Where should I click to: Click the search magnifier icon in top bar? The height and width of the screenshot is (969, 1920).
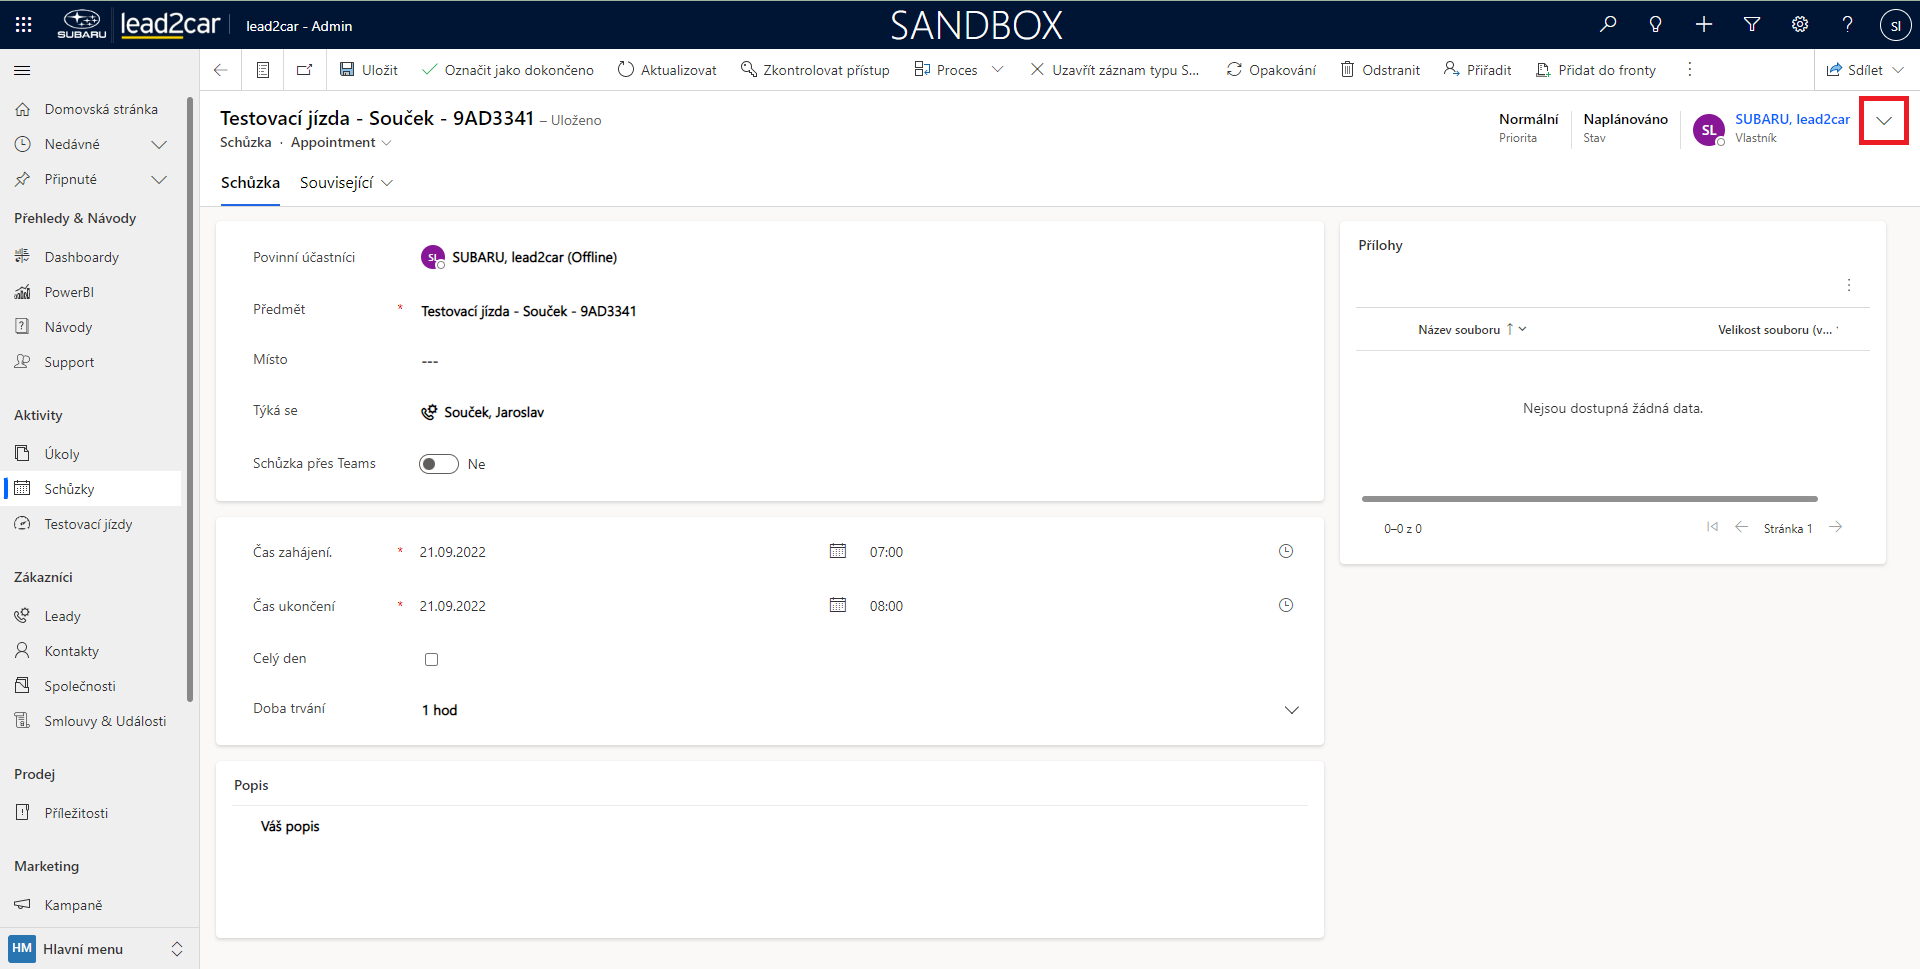[1608, 24]
